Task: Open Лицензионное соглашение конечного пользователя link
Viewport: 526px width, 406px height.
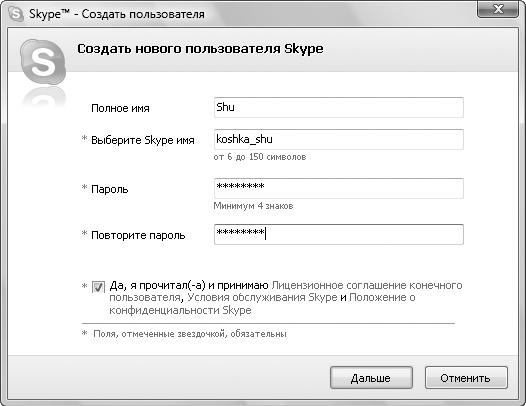Action: coord(367,286)
